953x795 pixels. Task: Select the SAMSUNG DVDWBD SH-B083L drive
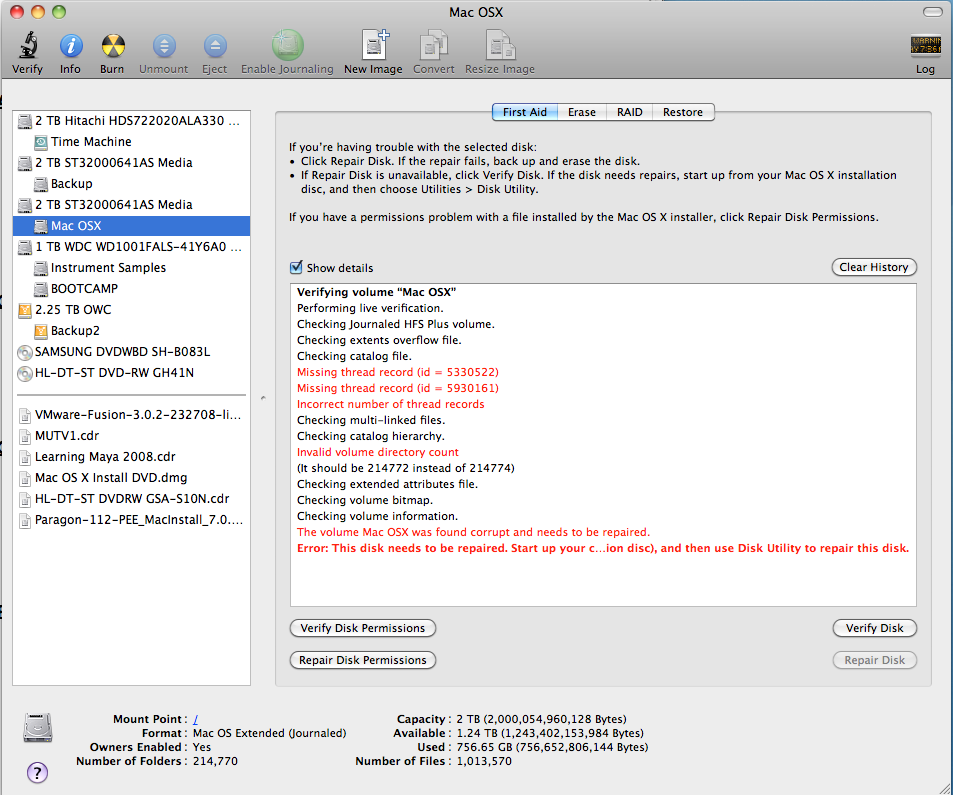coord(131,352)
